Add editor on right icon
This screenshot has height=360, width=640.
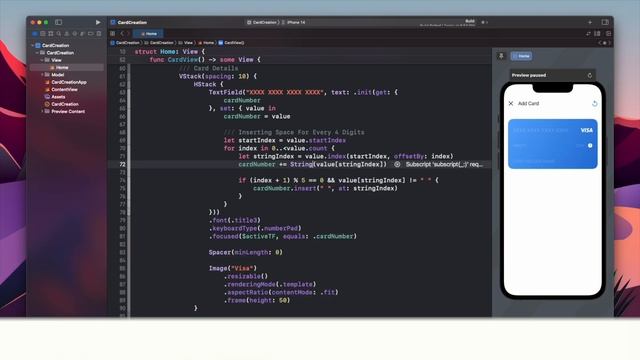click(608, 33)
